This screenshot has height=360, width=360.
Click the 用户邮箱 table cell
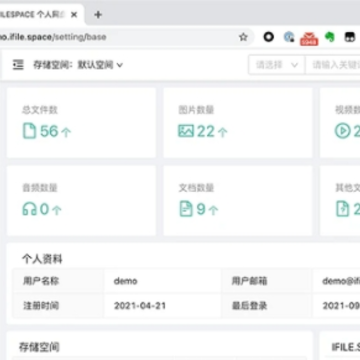click(267, 281)
